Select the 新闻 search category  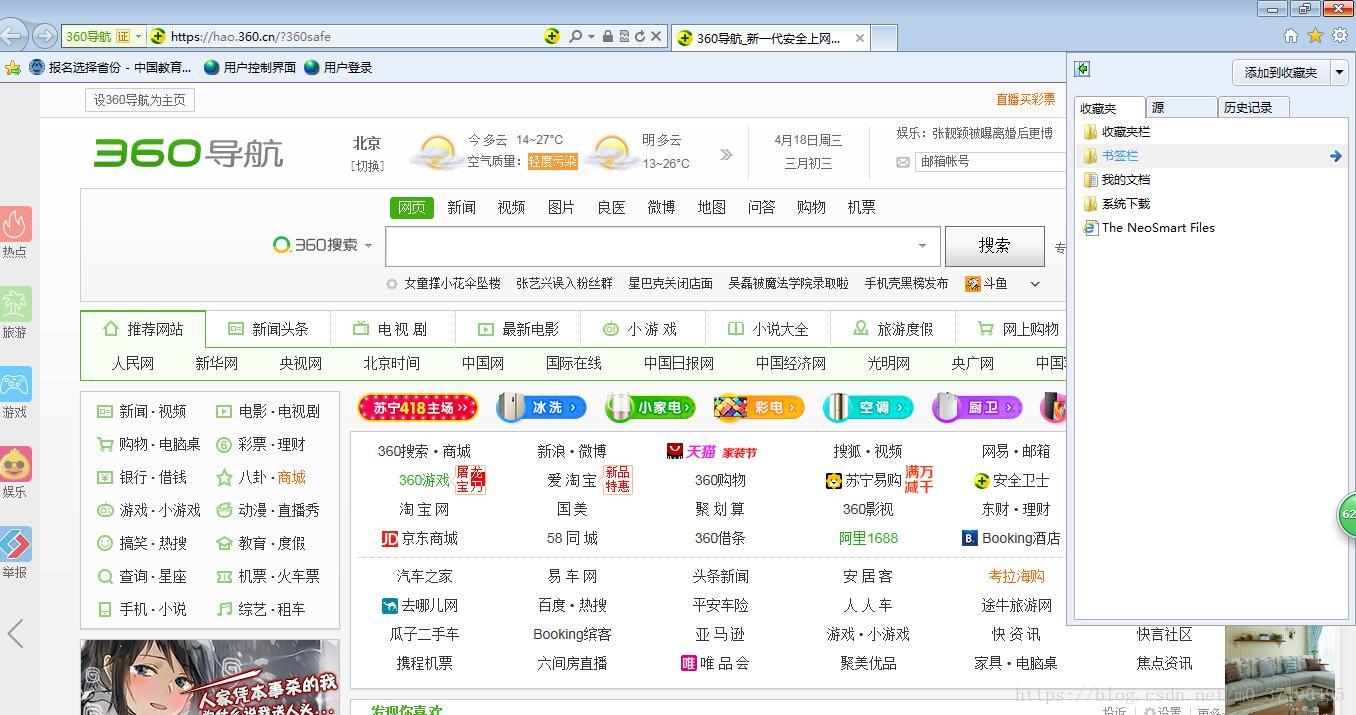(x=461, y=207)
